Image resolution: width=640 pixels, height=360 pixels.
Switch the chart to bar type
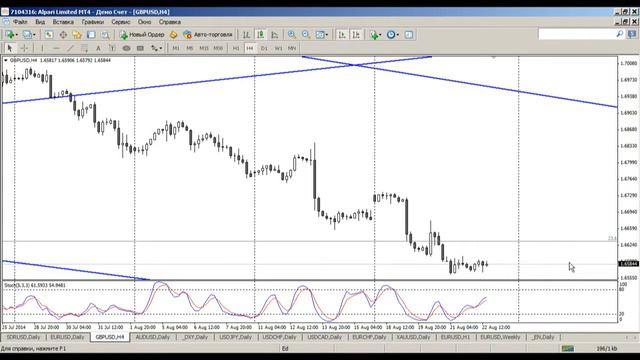click(x=247, y=35)
